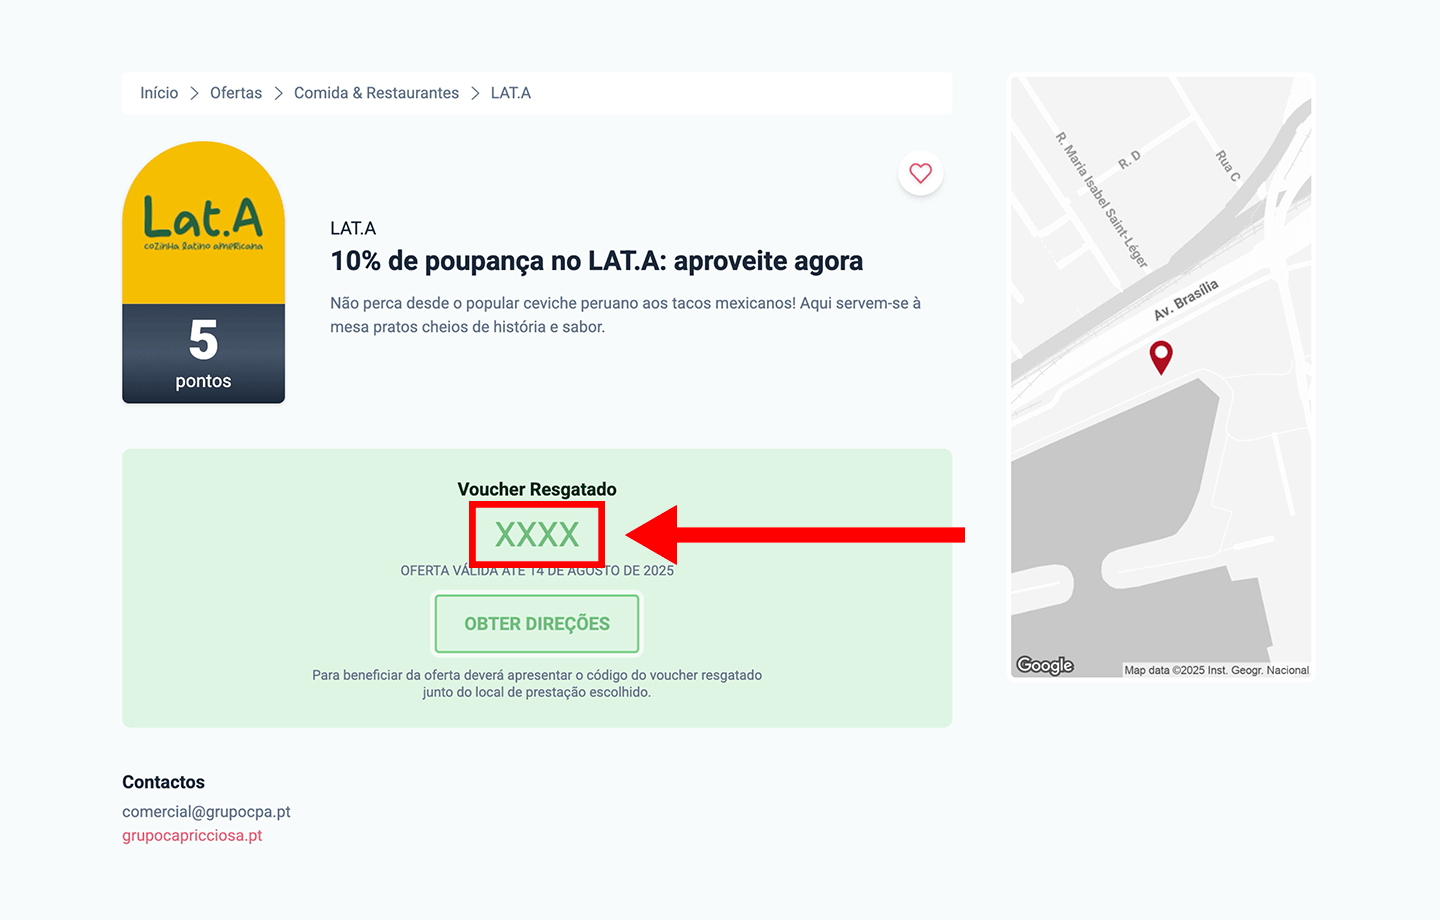Select the Início breadcrumb chevron separator
This screenshot has height=920, width=1440.
click(193, 92)
